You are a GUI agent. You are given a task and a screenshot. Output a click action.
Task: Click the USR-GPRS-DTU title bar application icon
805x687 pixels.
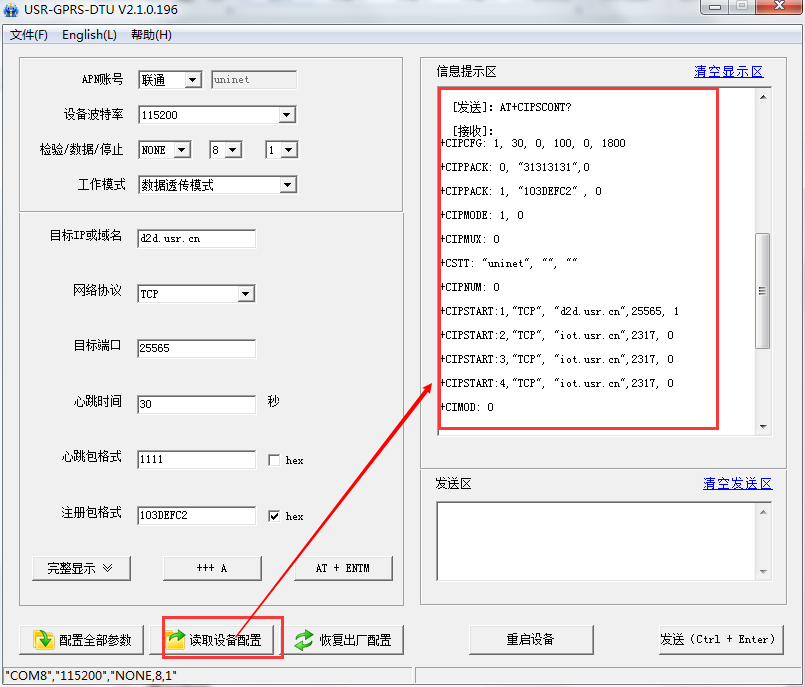pyautogui.click(x=10, y=9)
